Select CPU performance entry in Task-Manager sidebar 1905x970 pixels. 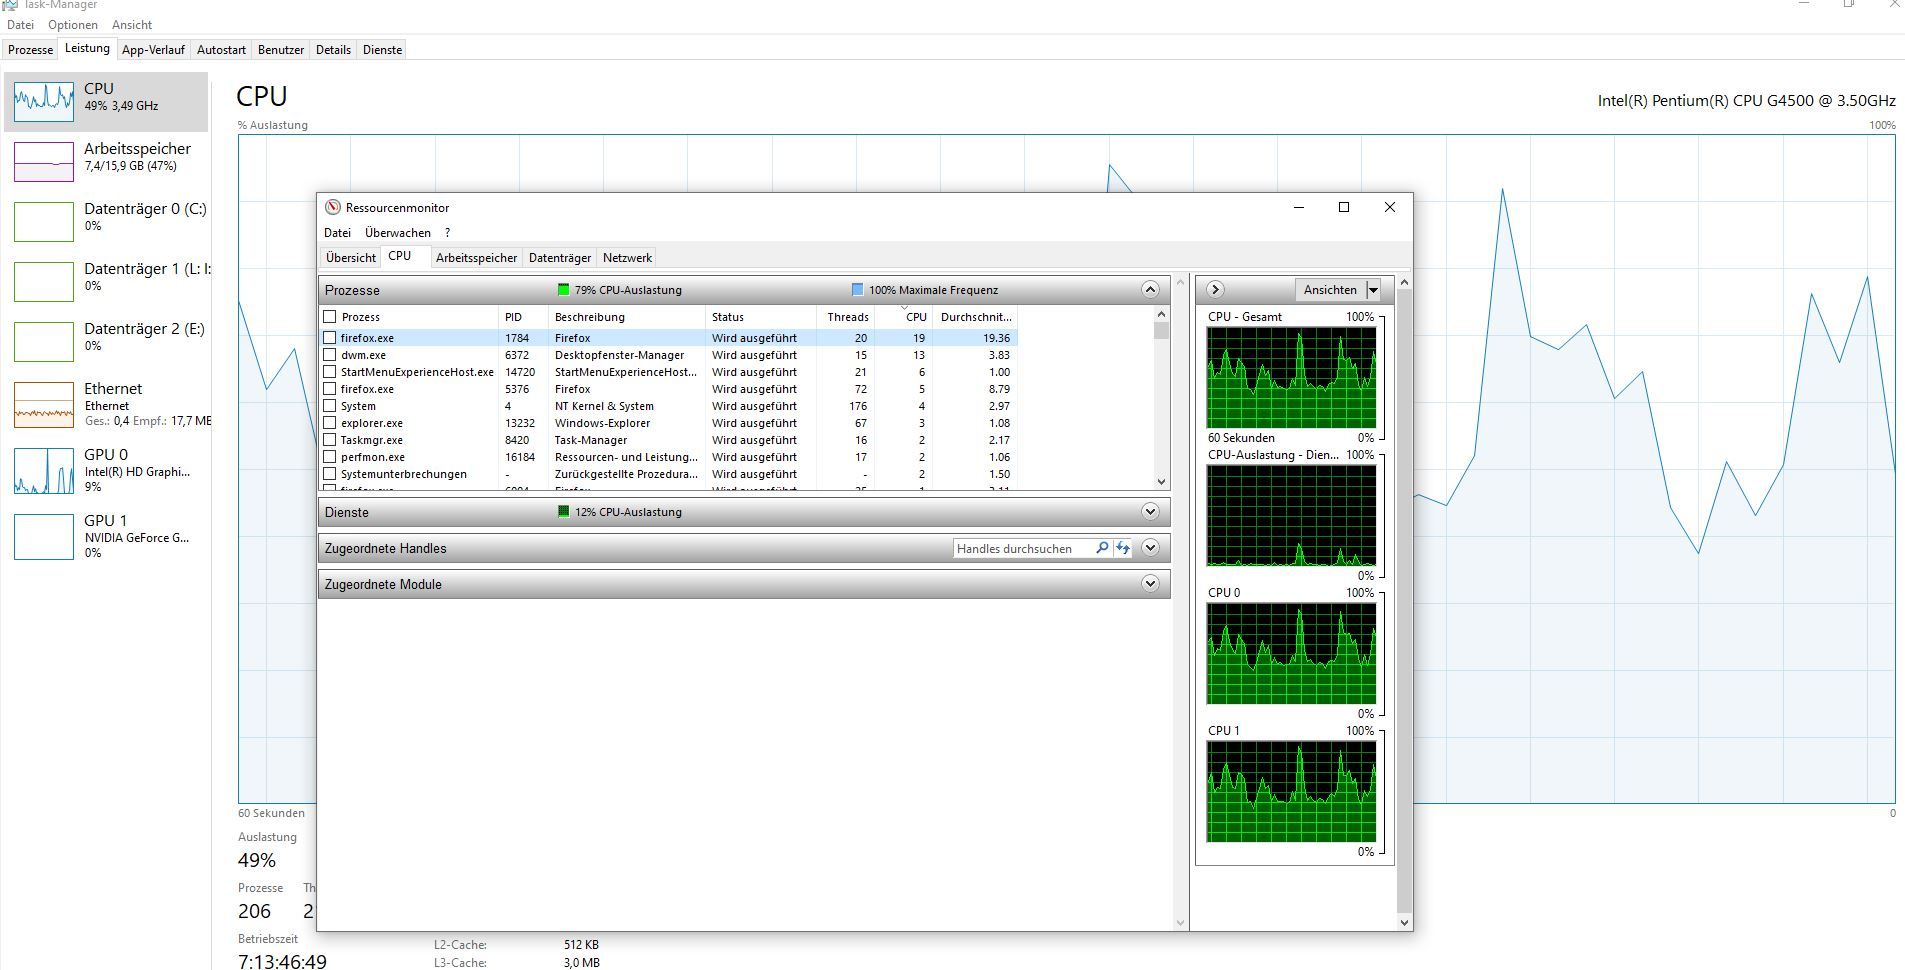click(x=106, y=101)
